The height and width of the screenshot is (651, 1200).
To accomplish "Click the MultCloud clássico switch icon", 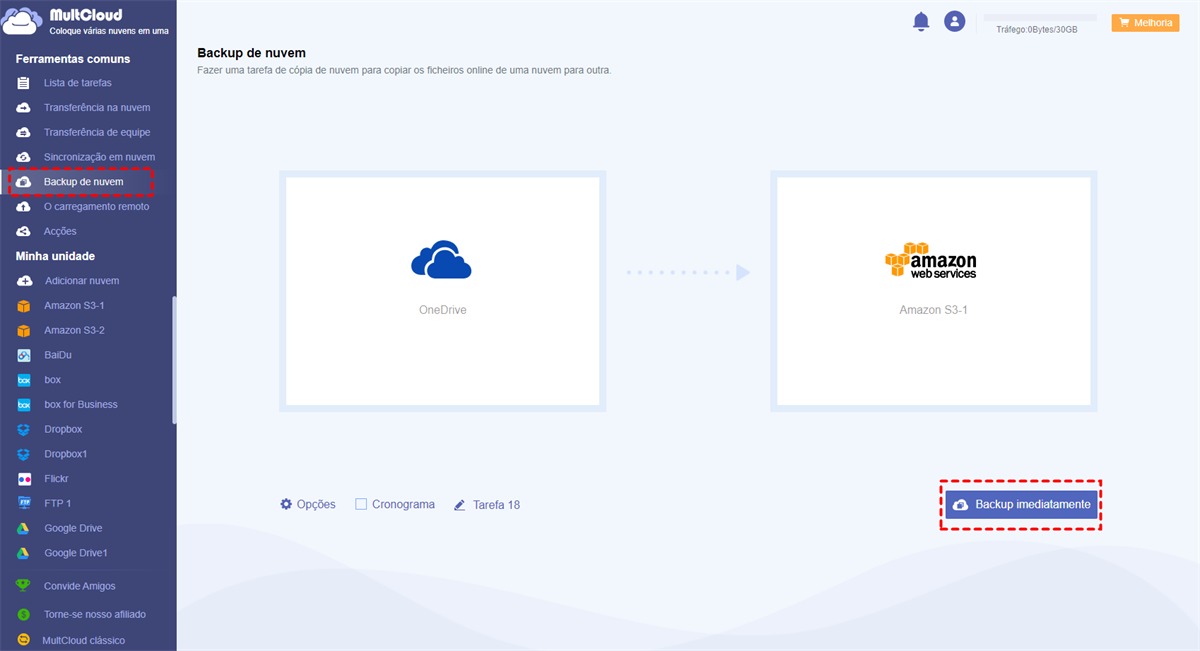I will (24, 640).
